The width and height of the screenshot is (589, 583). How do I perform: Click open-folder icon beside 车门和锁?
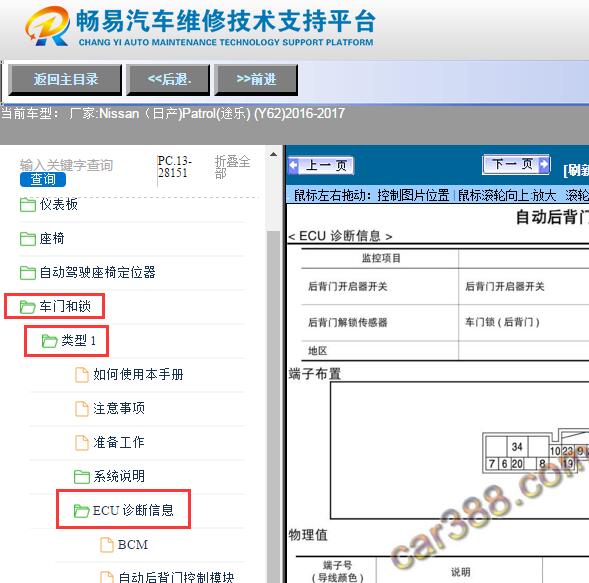(x=28, y=307)
